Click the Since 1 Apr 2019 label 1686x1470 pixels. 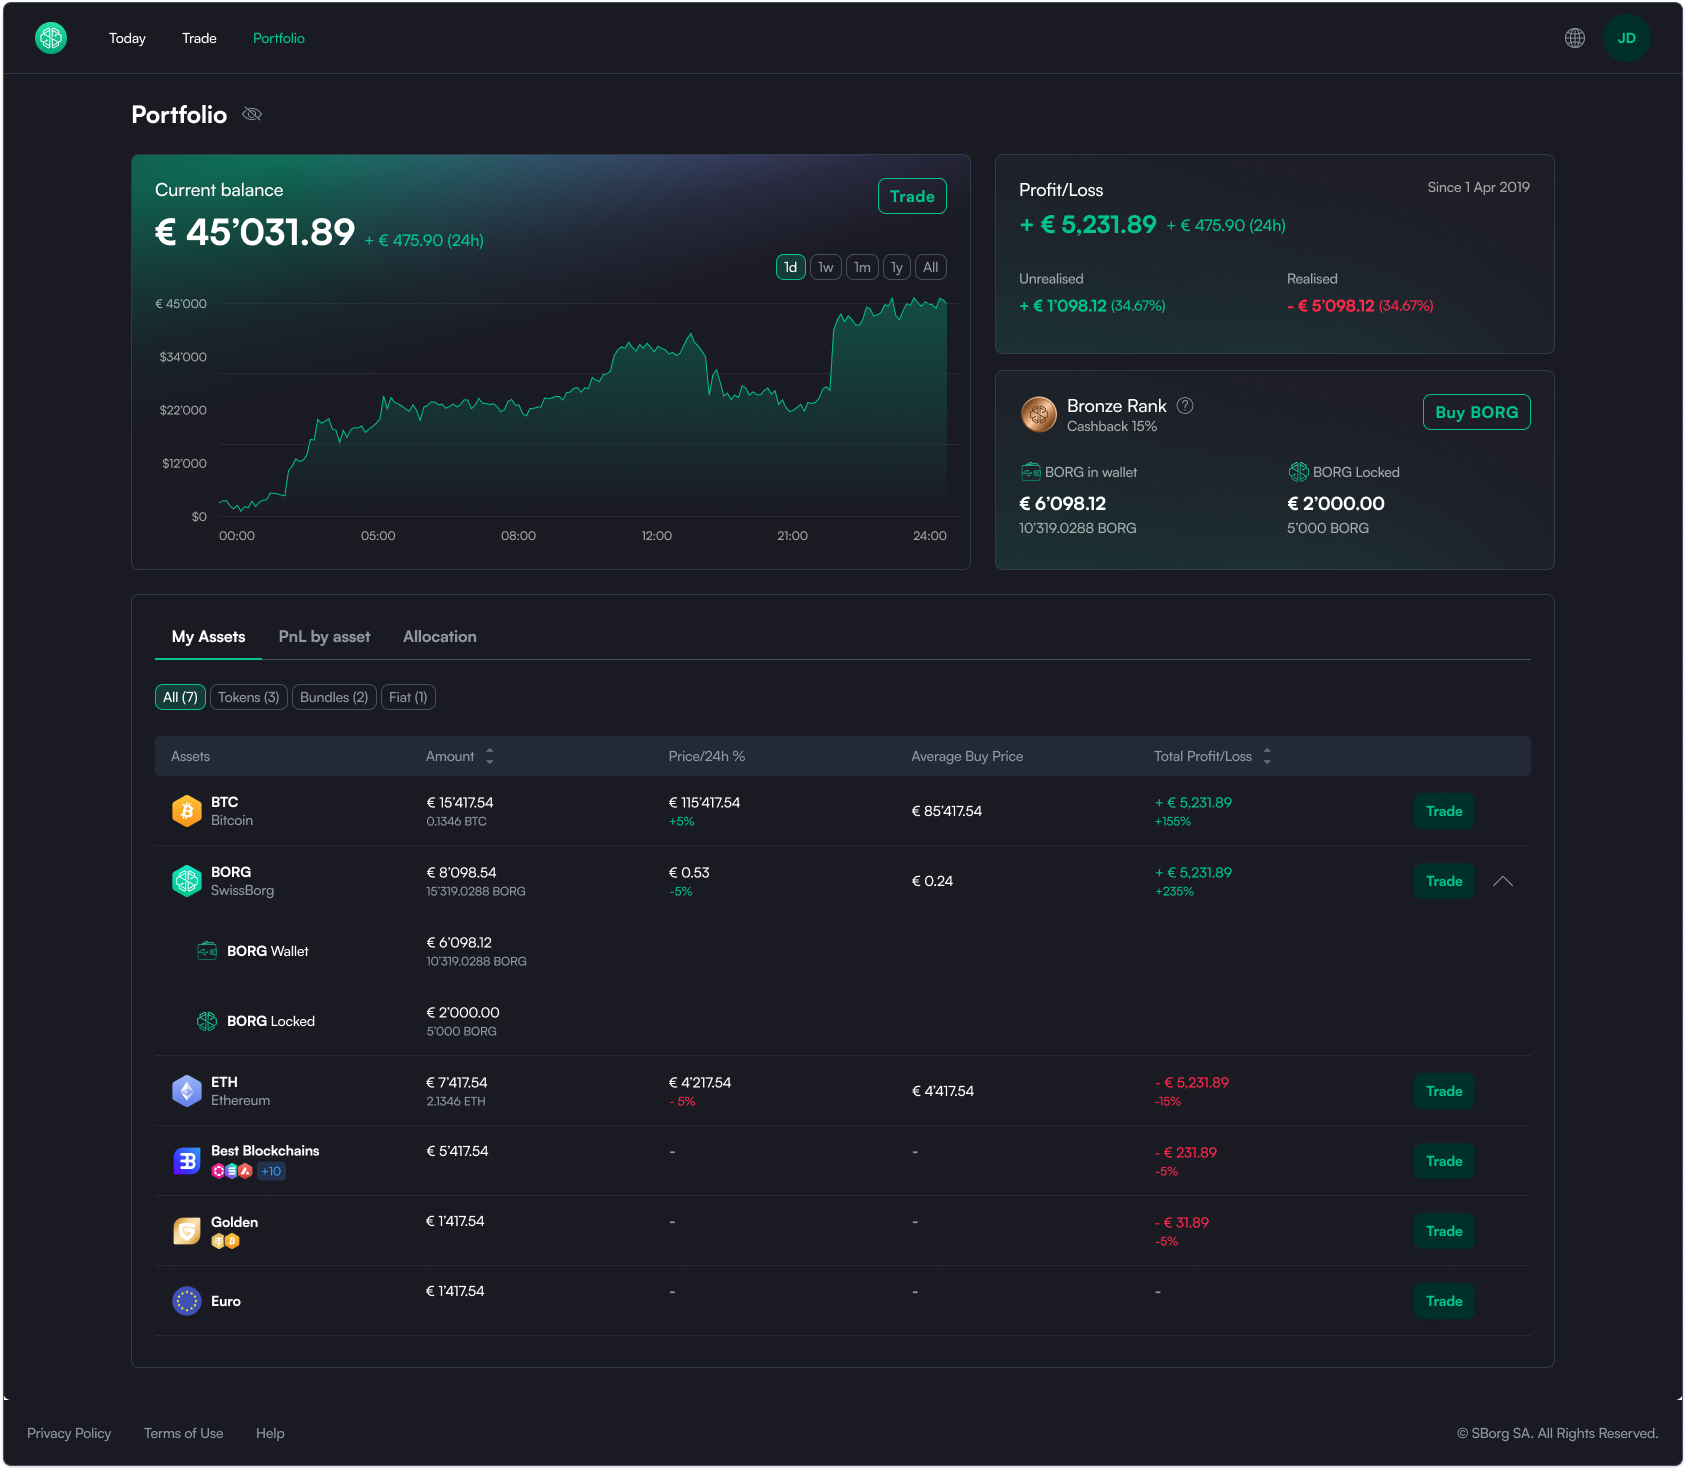coord(1478,187)
